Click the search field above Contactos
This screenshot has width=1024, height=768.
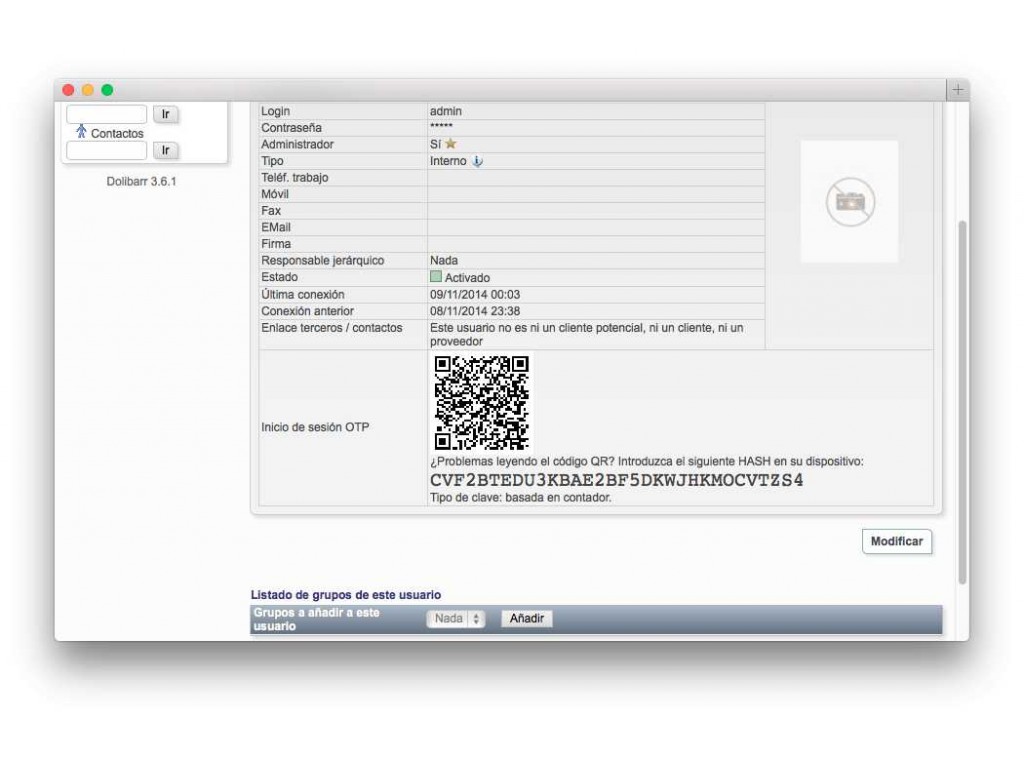tap(106, 114)
